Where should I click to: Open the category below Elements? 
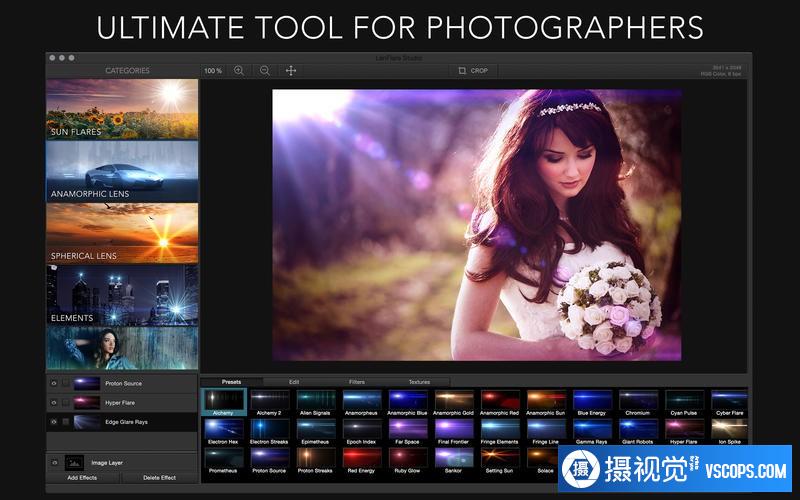point(122,348)
